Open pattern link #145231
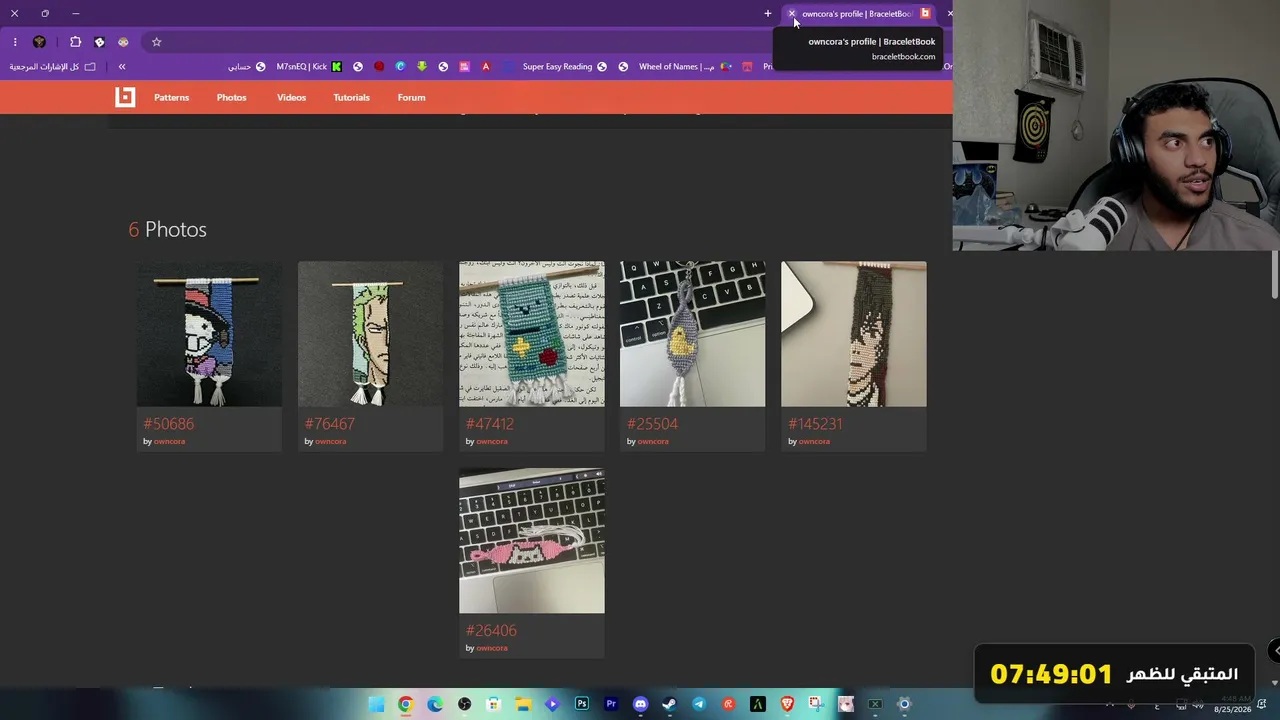1280x720 pixels. (815, 424)
